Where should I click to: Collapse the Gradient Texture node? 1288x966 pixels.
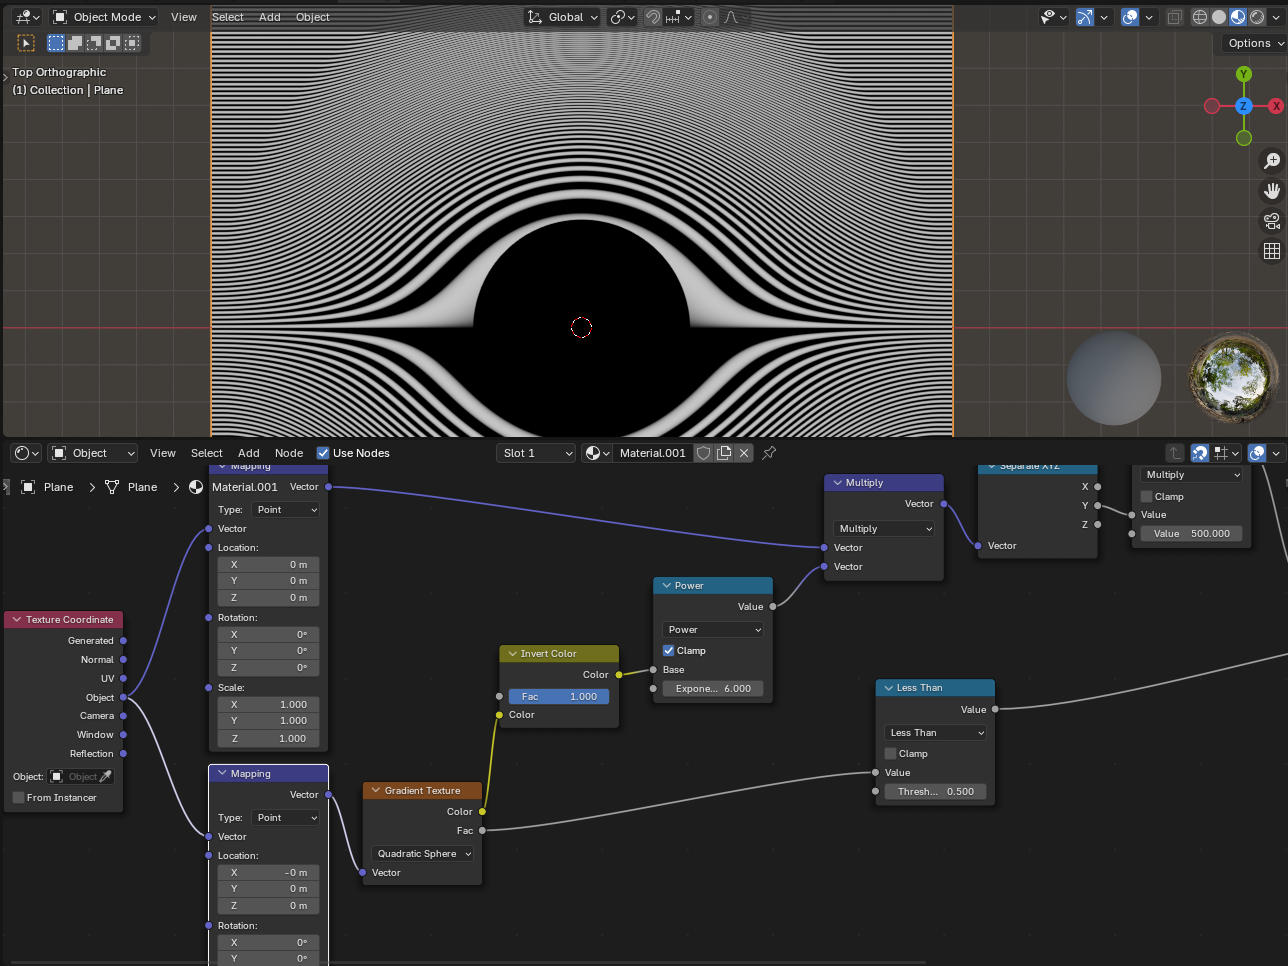point(376,791)
